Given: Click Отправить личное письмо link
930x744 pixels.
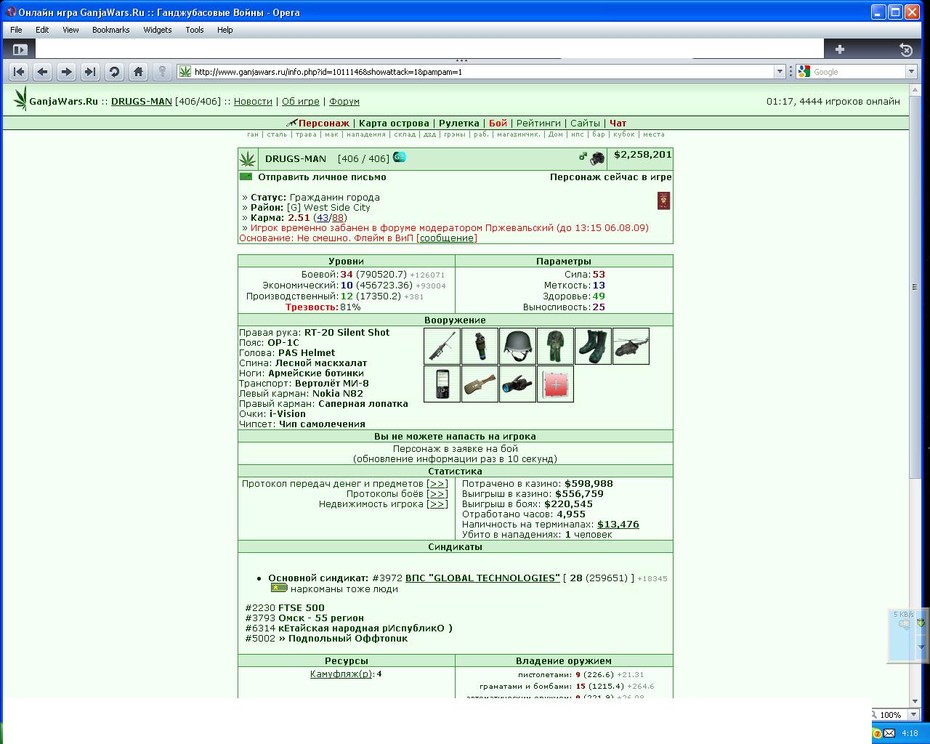Looking at the screenshot, I should click(322, 177).
